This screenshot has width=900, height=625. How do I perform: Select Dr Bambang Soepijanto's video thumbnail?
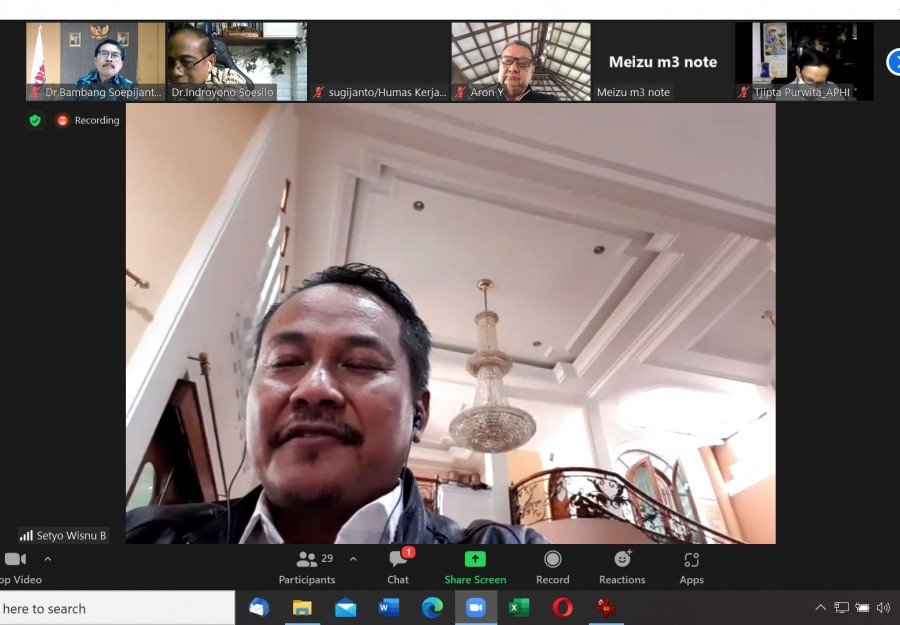pyautogui.click(x=95, y=61)
